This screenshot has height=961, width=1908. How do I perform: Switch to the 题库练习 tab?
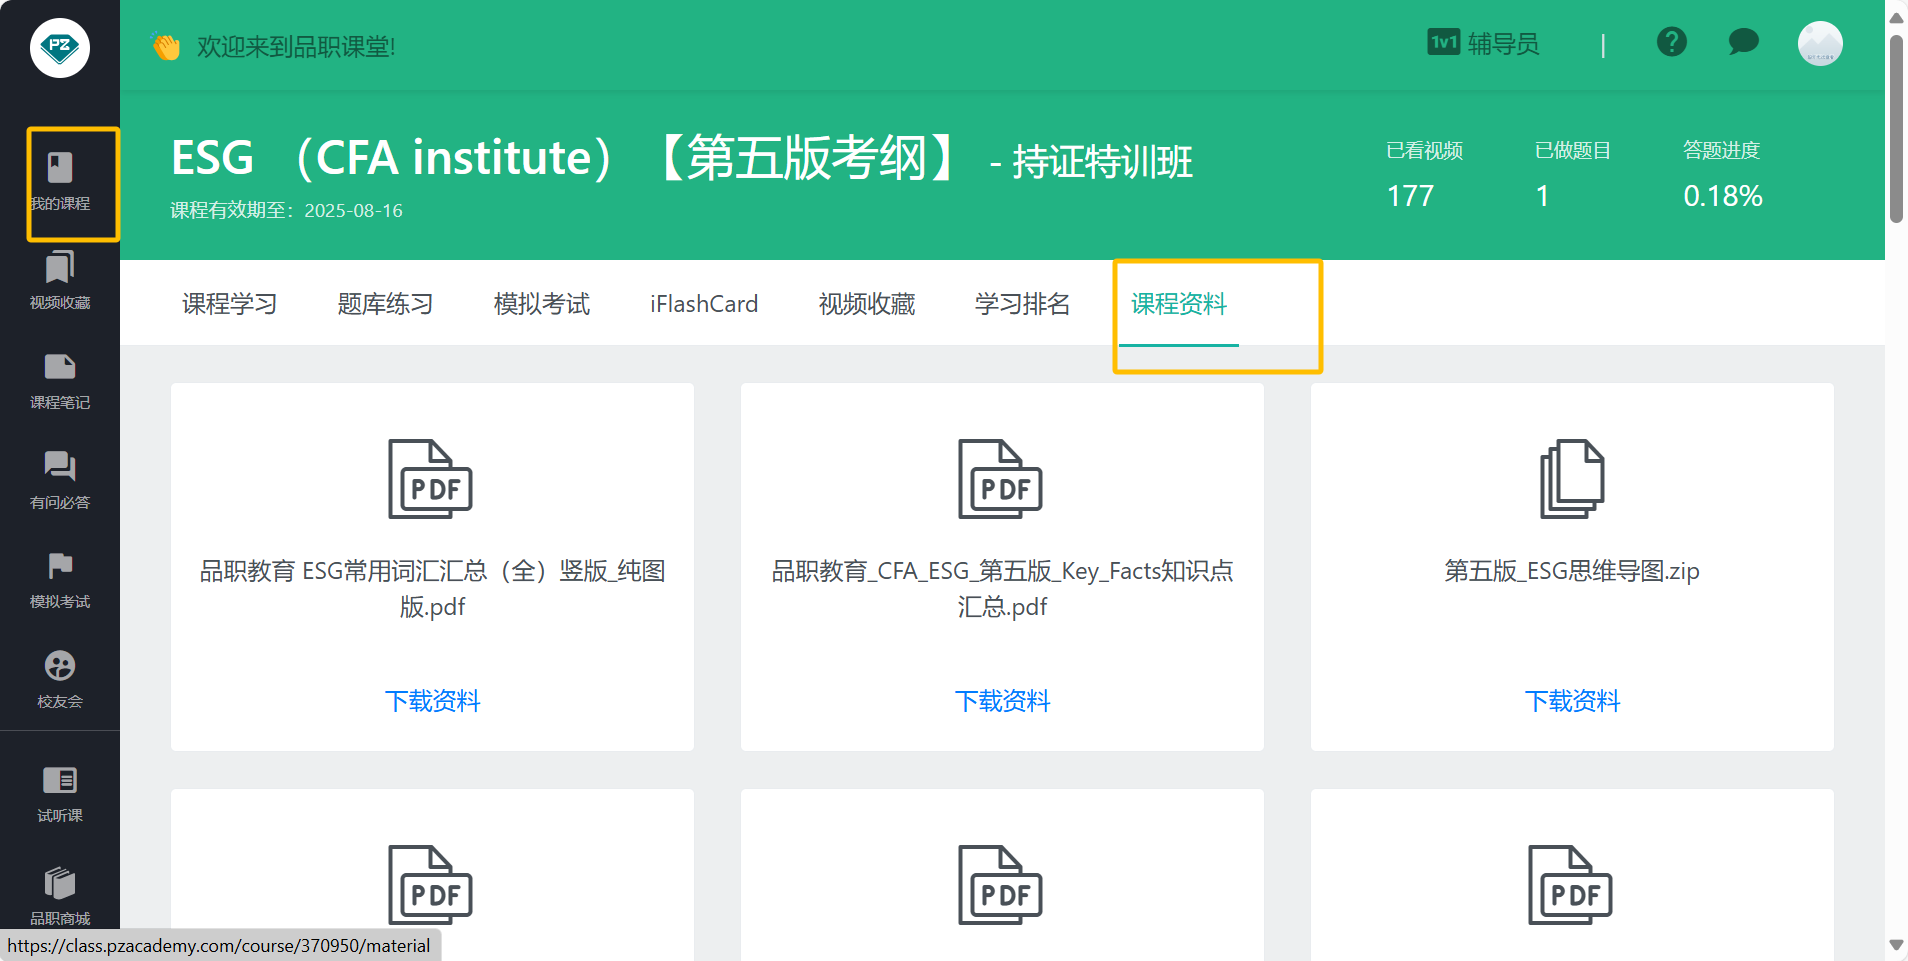[386, 304]
